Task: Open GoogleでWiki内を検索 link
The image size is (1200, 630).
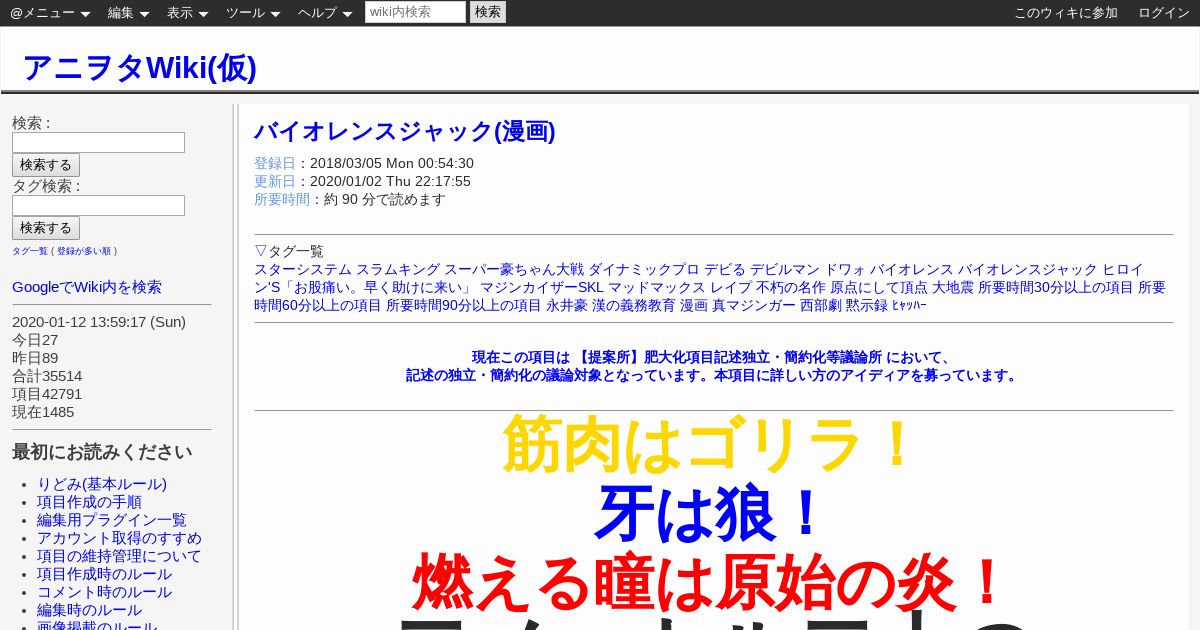Action: click(x=87, y=287)
